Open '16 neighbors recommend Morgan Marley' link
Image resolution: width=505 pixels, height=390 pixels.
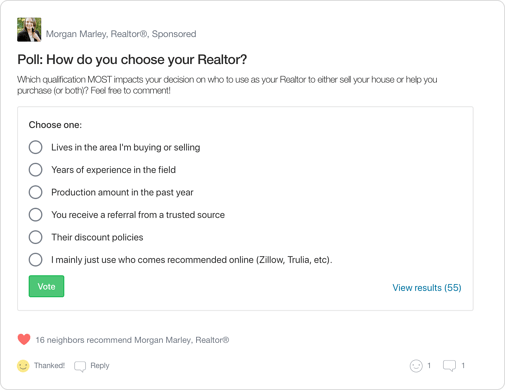tap(132, 340)
